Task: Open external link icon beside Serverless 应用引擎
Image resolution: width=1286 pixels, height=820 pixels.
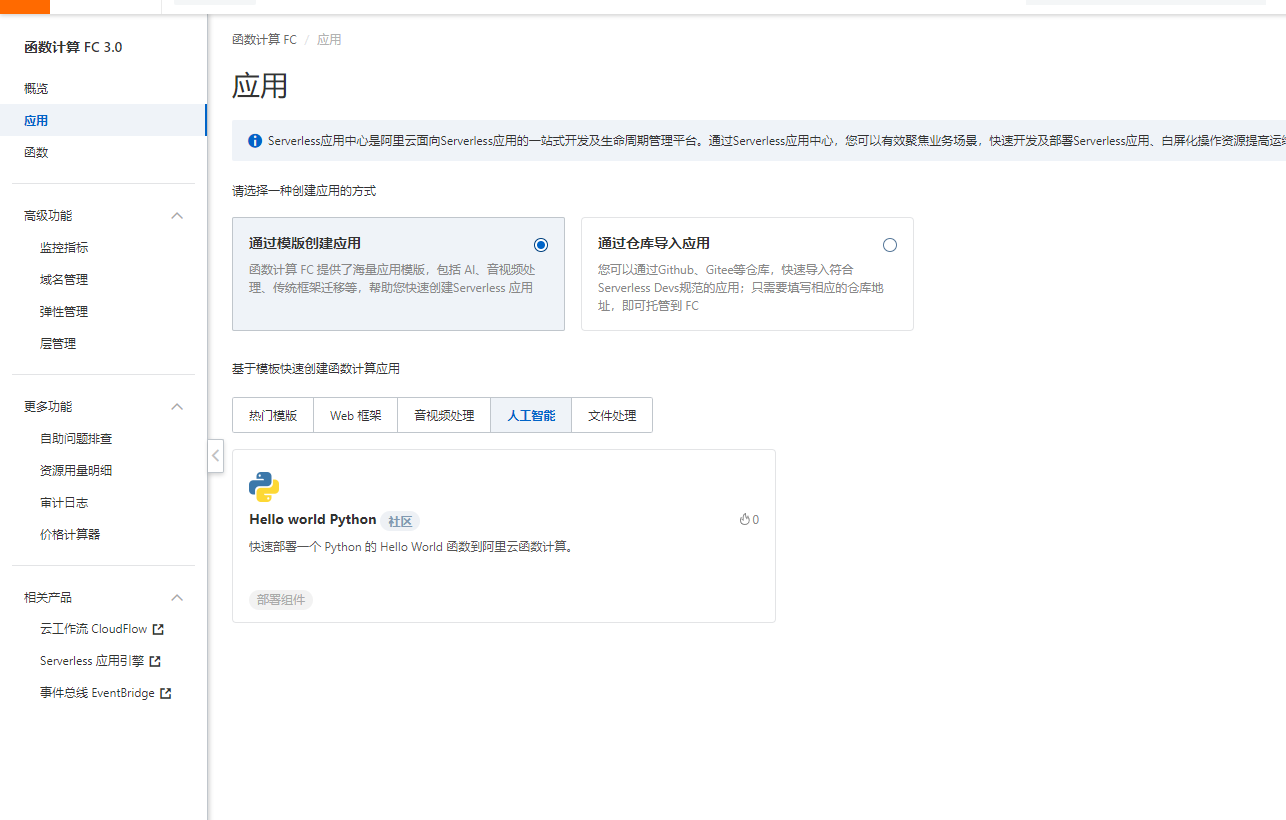Action: point(155,661)
